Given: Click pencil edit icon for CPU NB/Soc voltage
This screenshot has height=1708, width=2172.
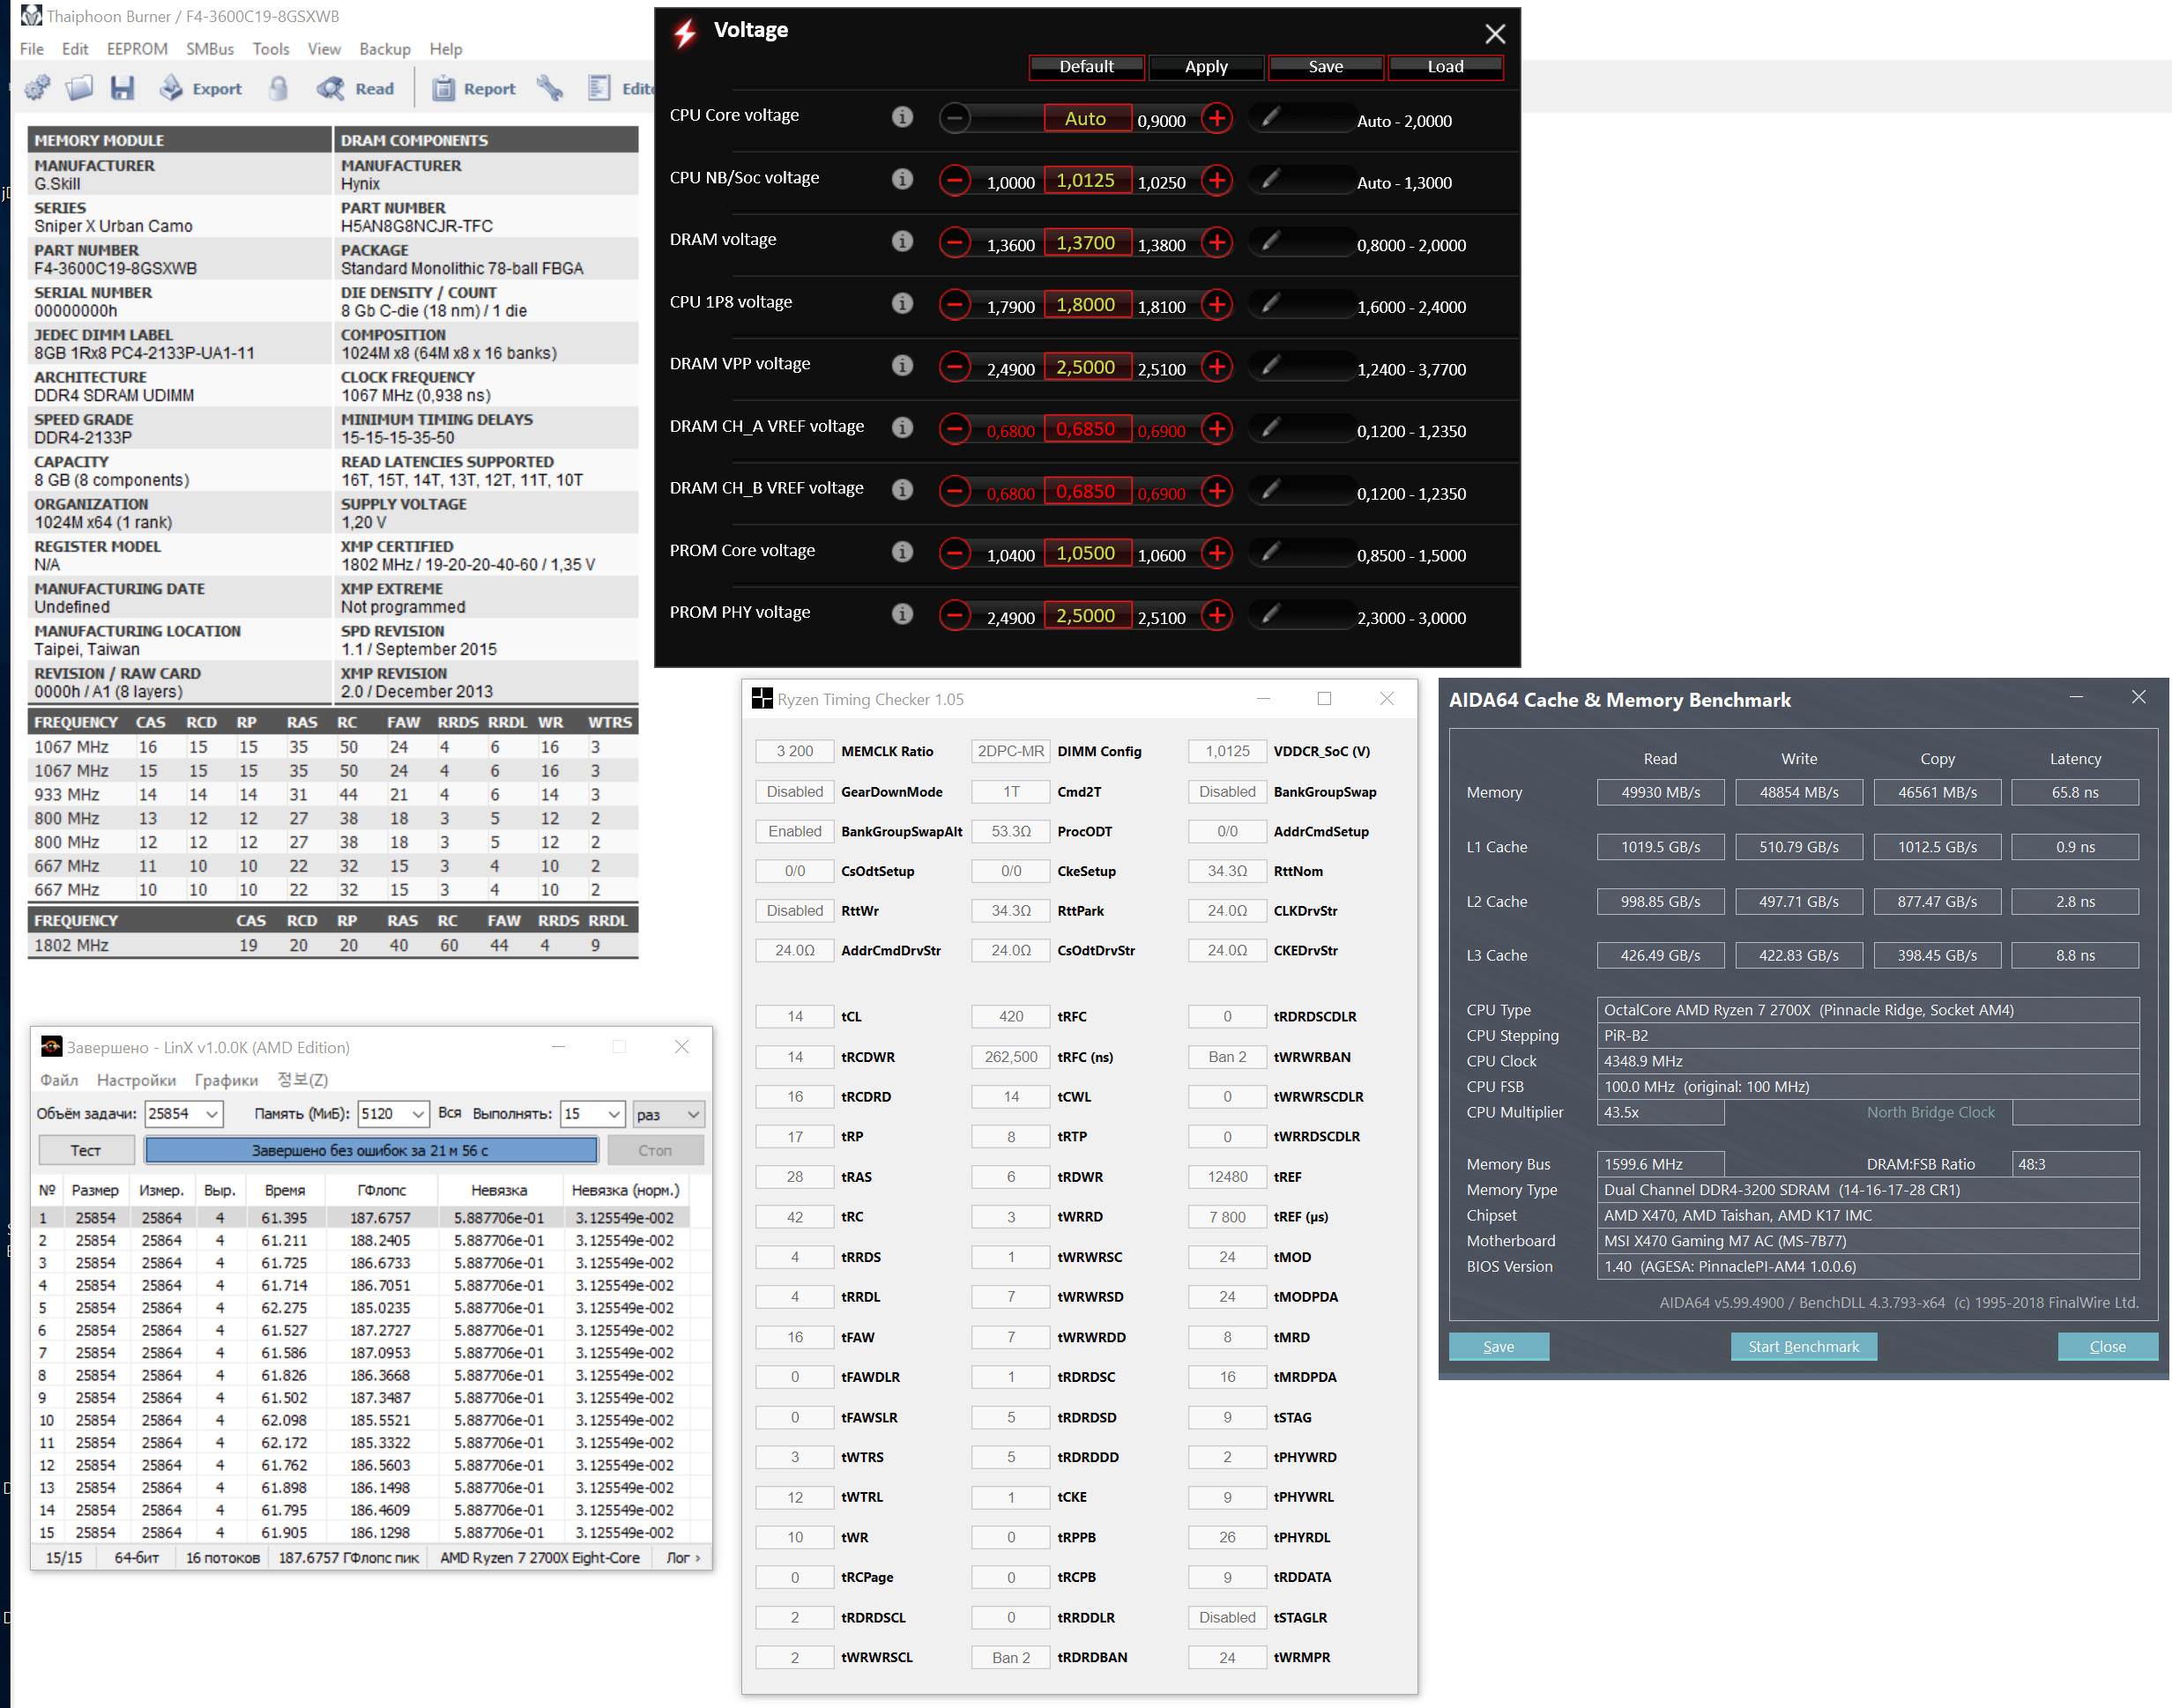Looking at the screenshot, I should [1270, 179].
